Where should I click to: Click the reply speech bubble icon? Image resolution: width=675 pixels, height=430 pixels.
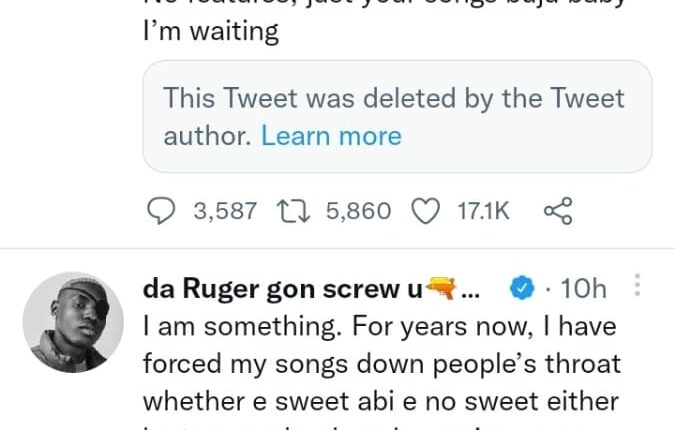click(161, 211)
